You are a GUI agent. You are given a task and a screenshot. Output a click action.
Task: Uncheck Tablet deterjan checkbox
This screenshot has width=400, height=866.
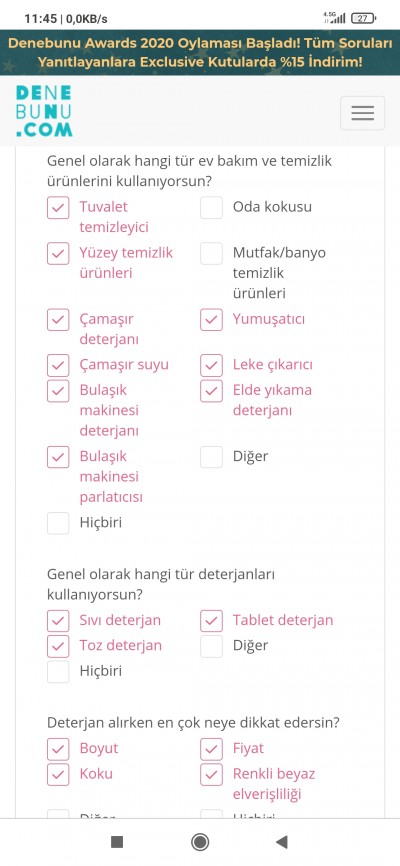tap(211, 621)
